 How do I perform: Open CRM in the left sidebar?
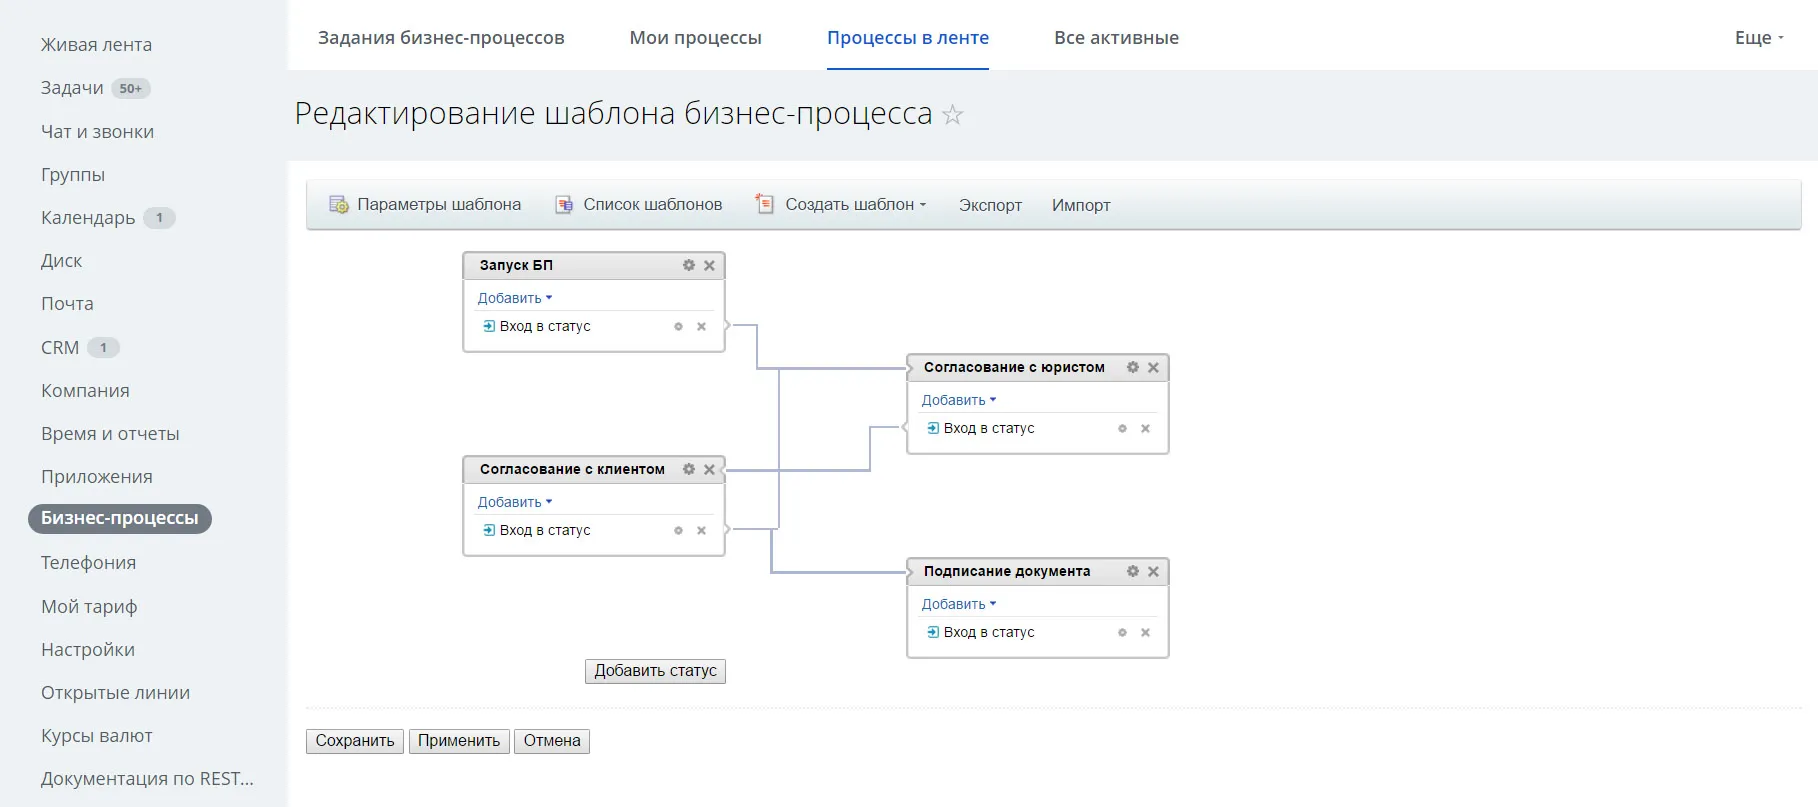[60, 348]
